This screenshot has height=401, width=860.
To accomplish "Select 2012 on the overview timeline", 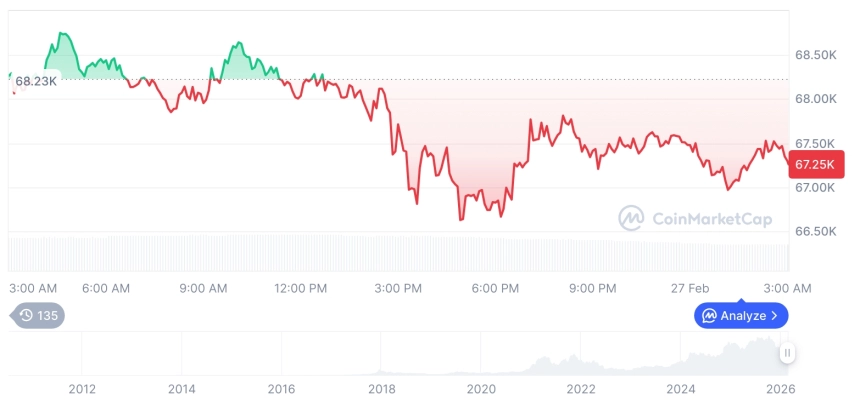I will coord(82,388).
